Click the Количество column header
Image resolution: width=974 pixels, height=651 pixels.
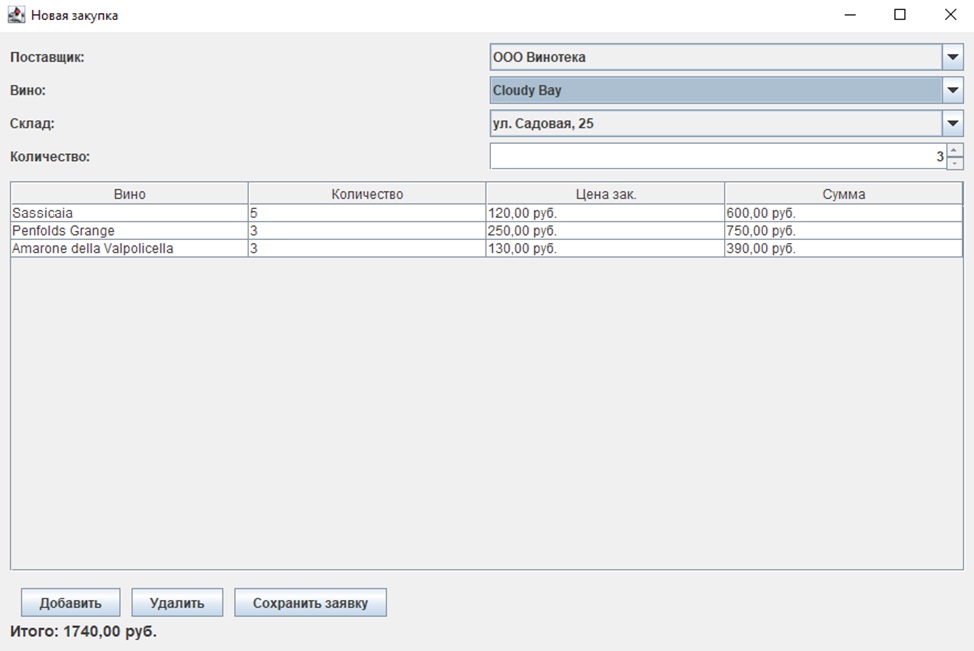[367, 195]
